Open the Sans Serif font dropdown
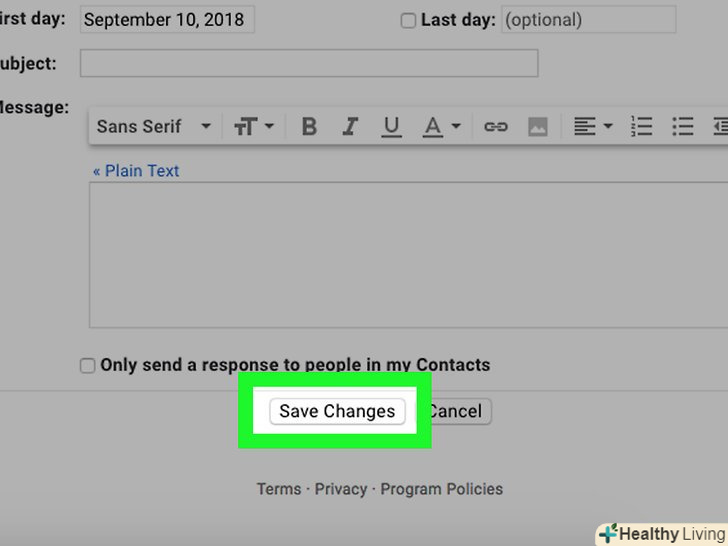The width and height of the screenshot is (728, 546). (x=153, y=127)
